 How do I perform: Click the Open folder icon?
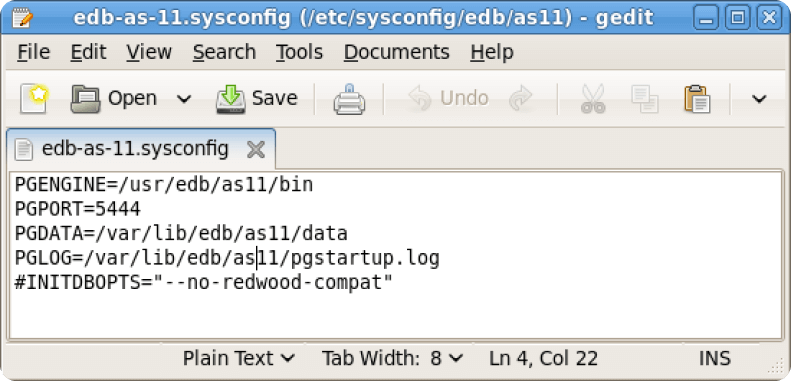coord(85,98)
